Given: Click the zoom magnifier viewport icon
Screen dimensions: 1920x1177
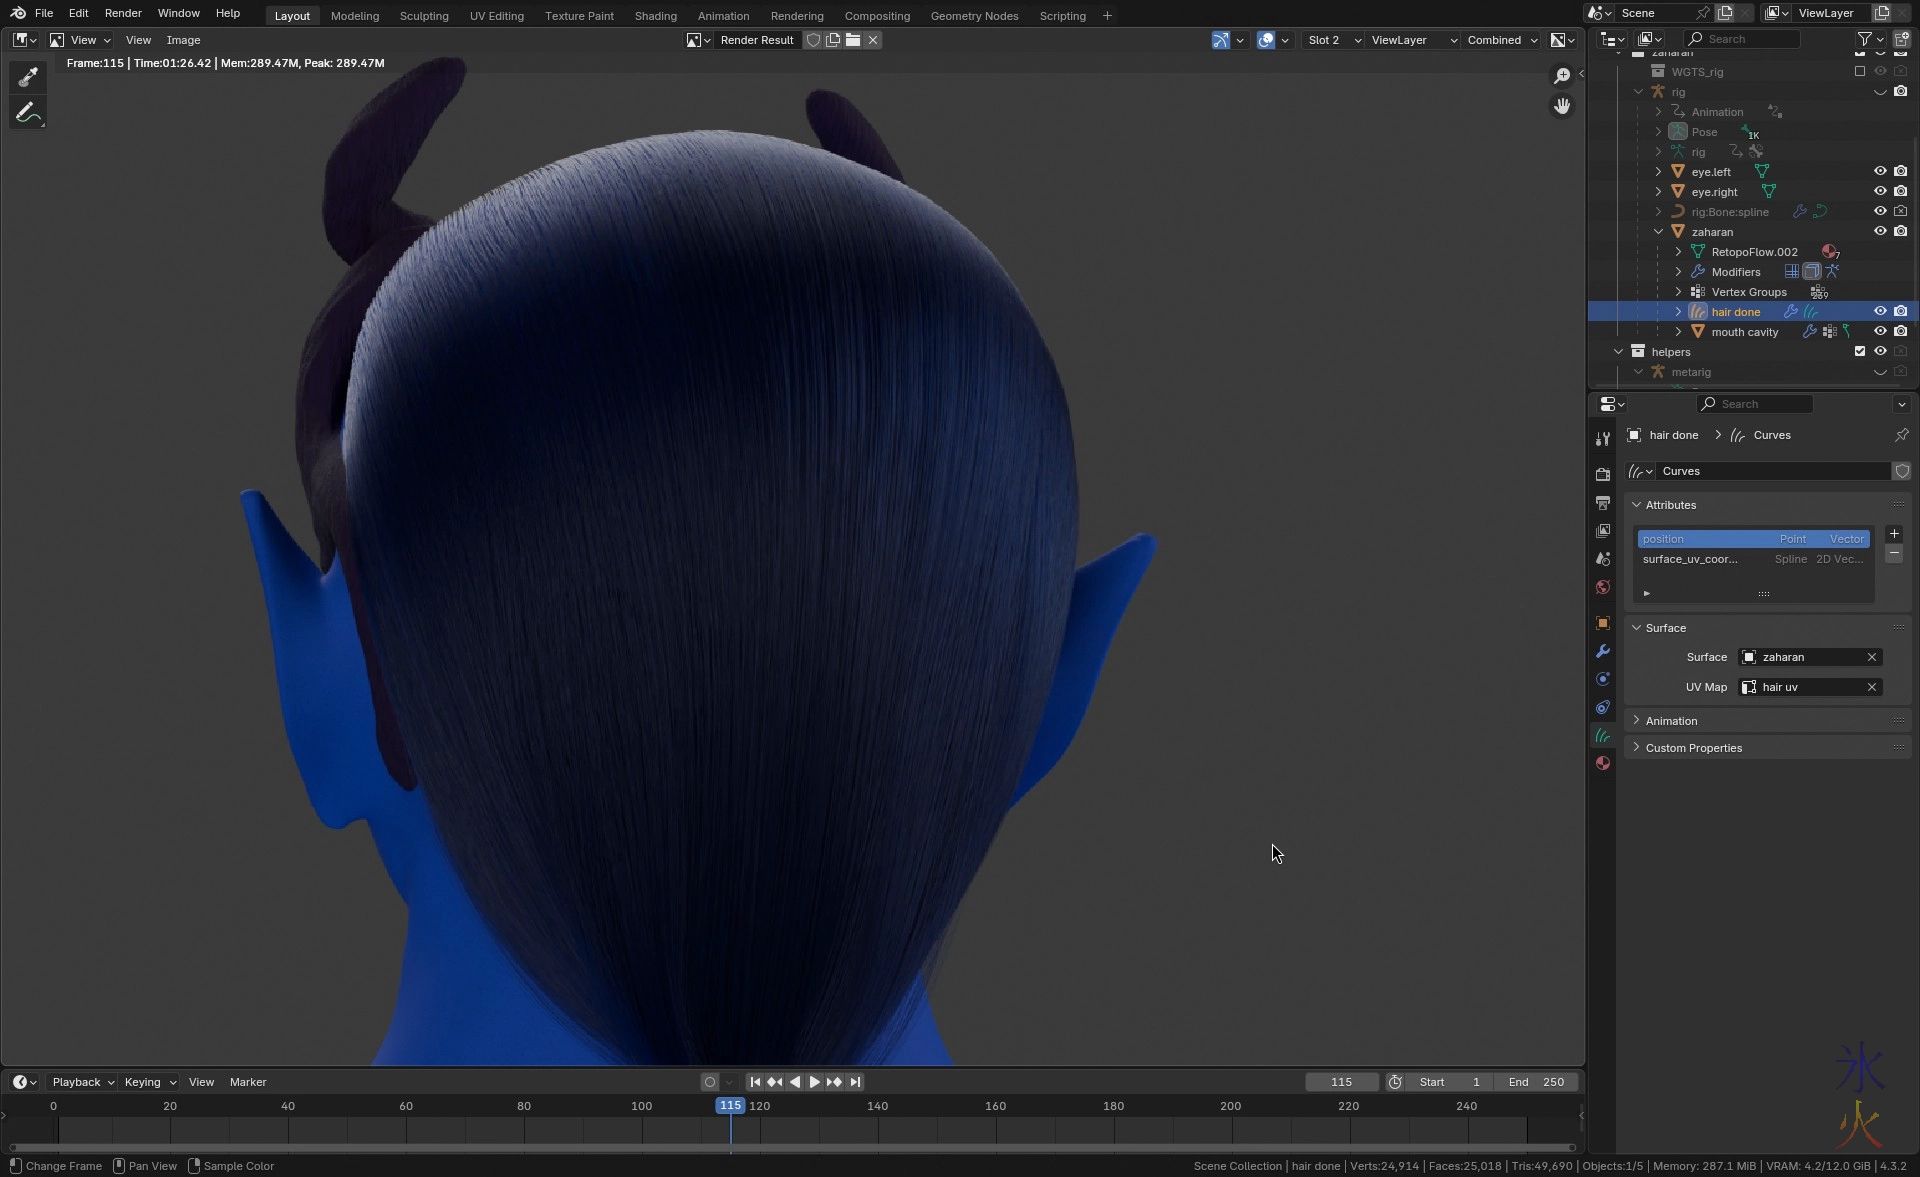Looking at the screenshot, I should (x=1562, y=76).
